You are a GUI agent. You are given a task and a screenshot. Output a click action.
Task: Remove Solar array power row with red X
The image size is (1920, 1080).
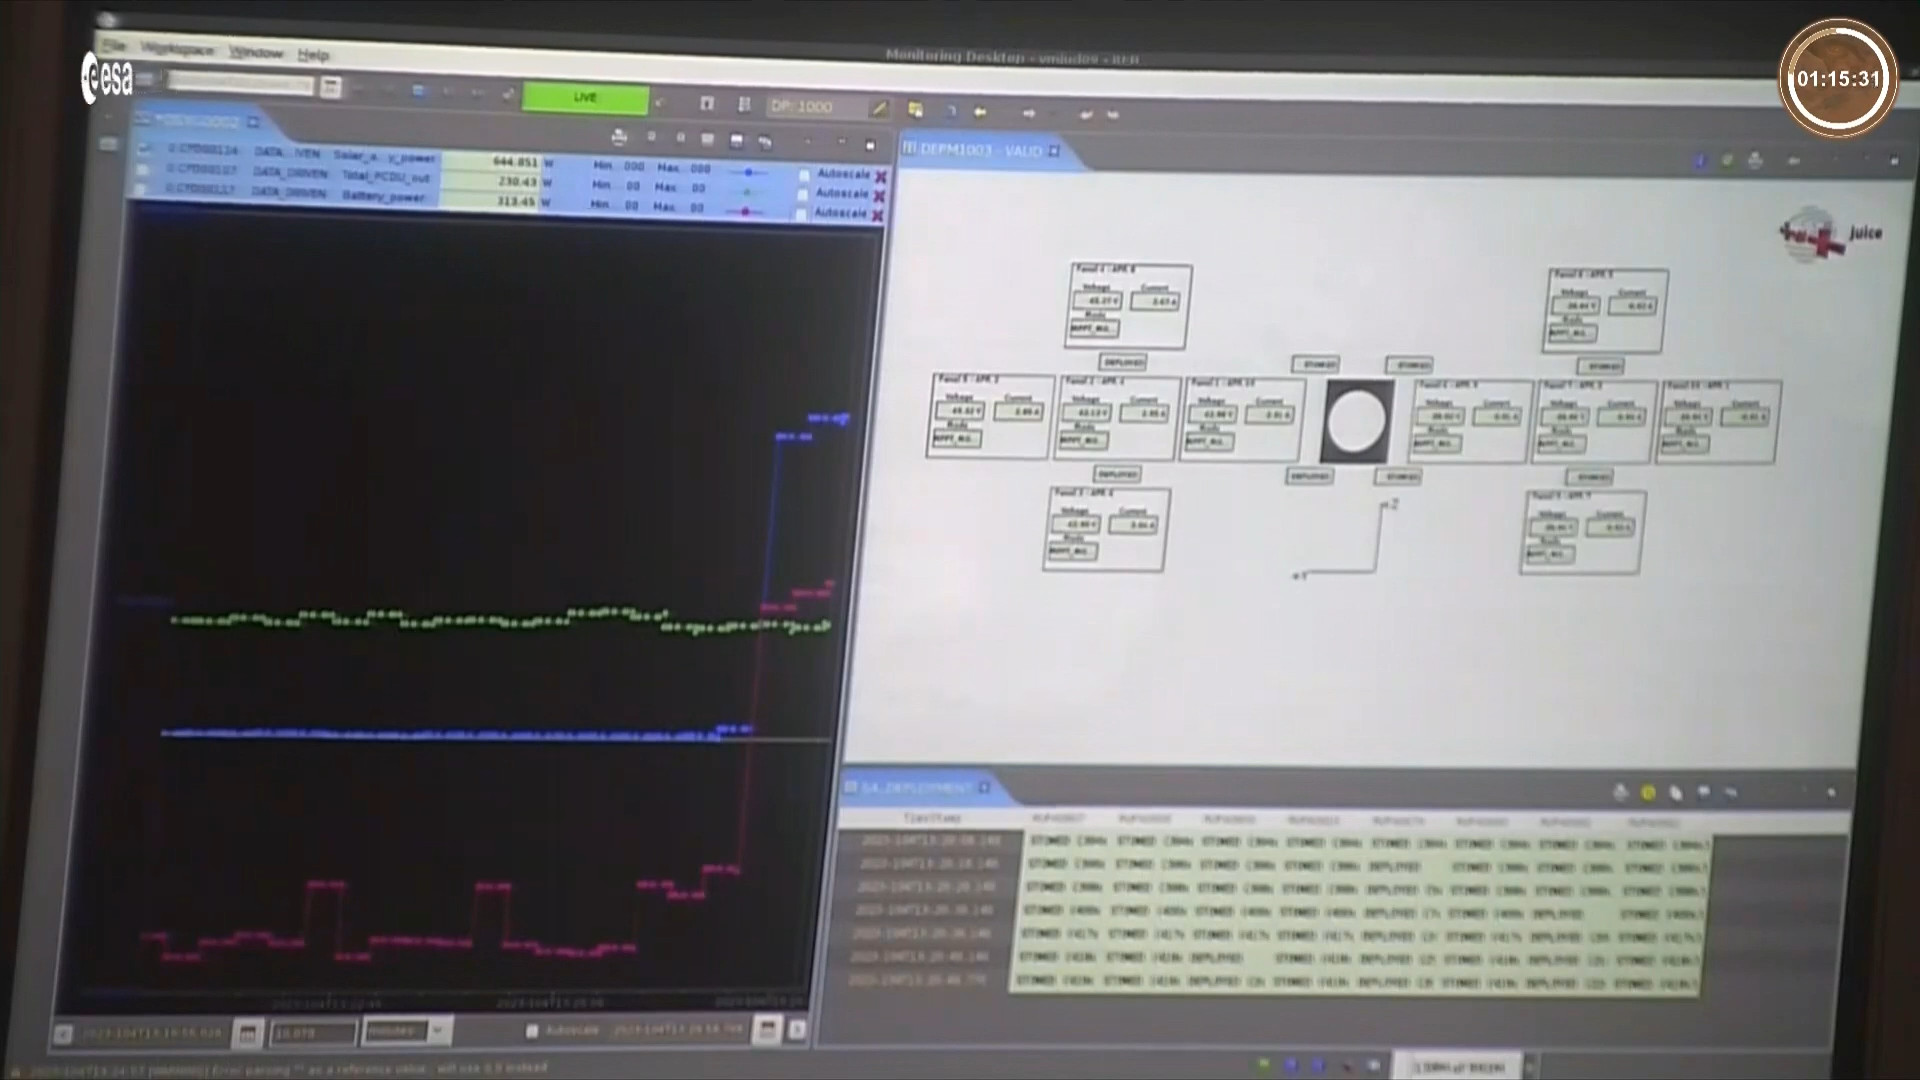tap(881, 177)
